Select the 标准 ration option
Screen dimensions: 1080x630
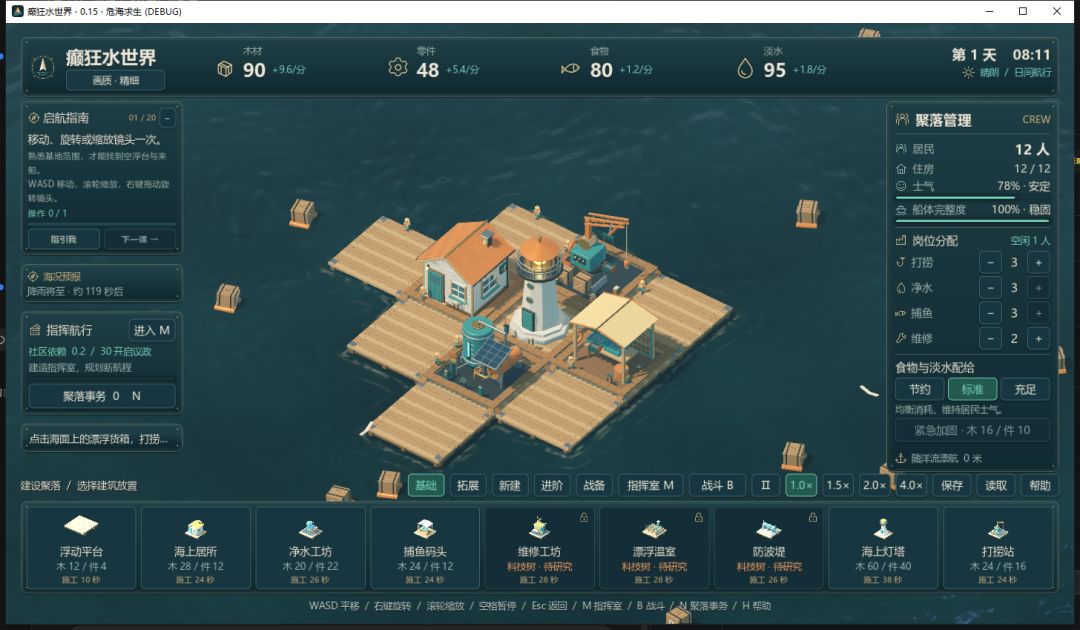coord(973,390)
